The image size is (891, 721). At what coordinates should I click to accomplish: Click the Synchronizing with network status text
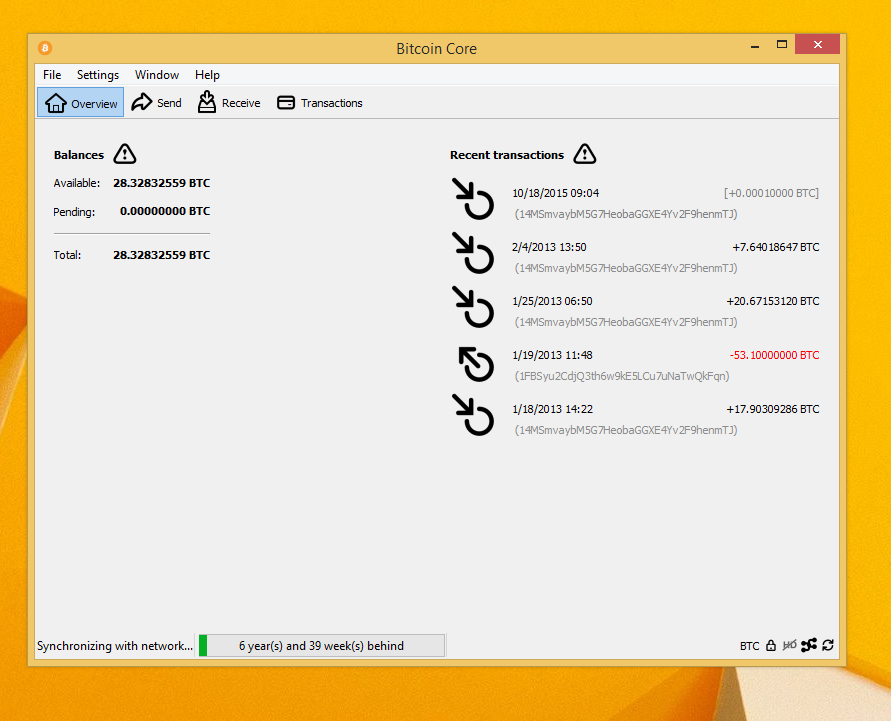(115, 646)
